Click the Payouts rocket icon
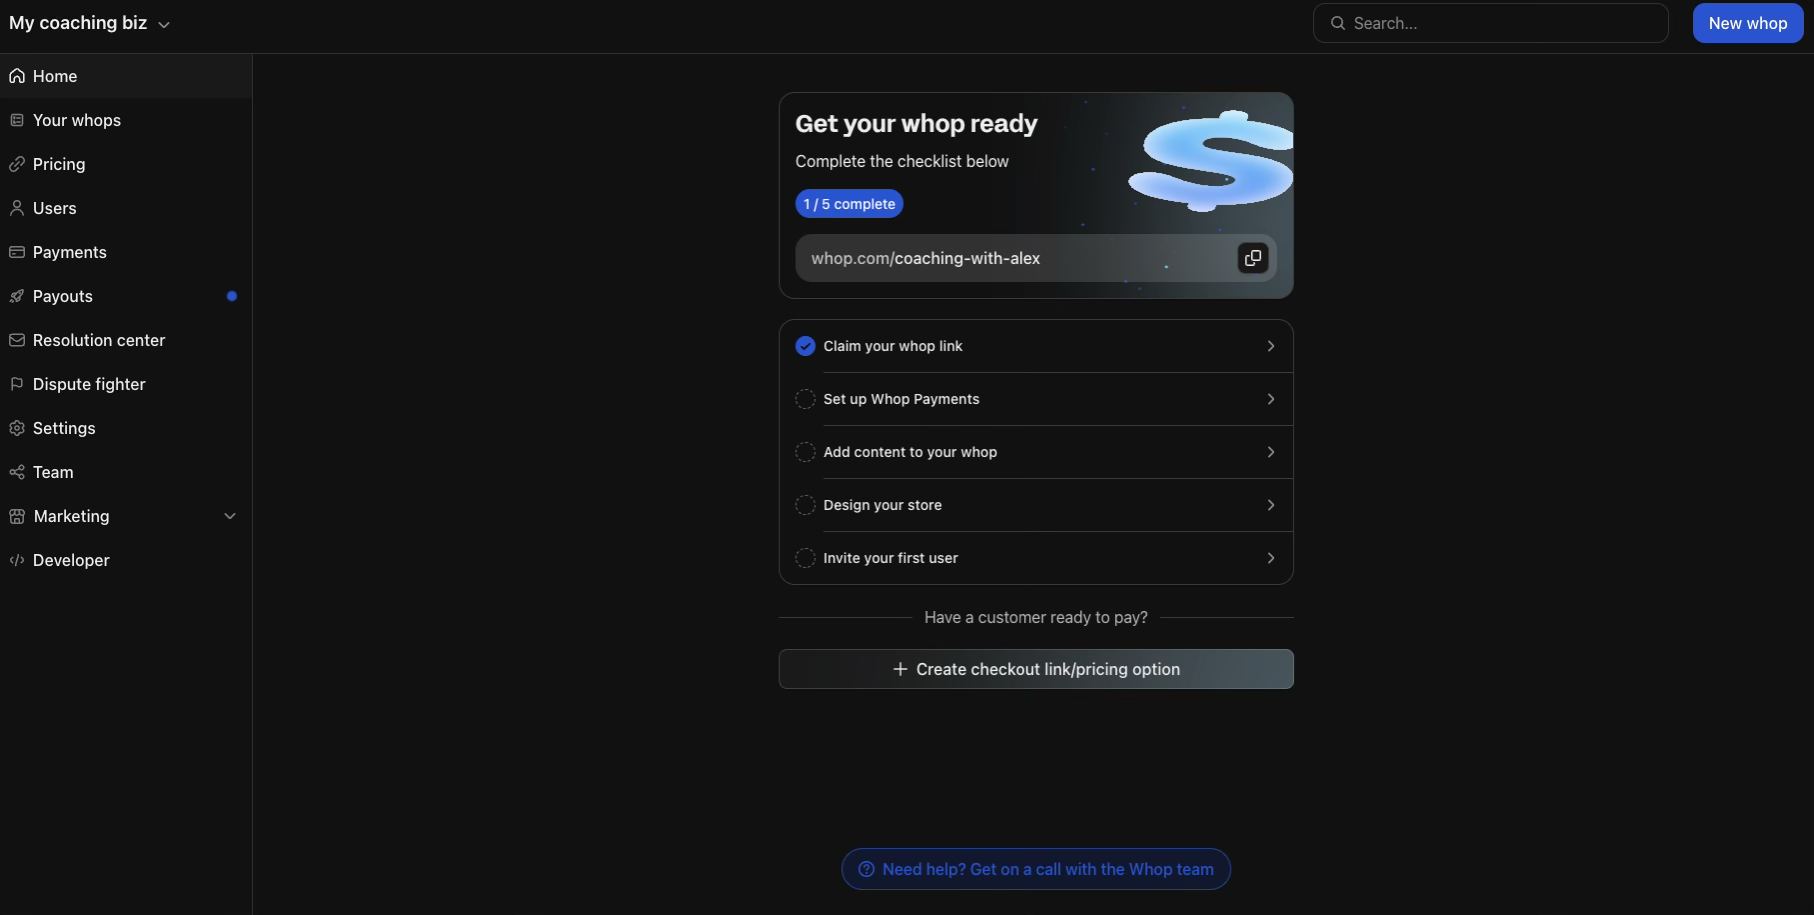The width and height of the screenshot is (1814, 915). tap(17, 296)
